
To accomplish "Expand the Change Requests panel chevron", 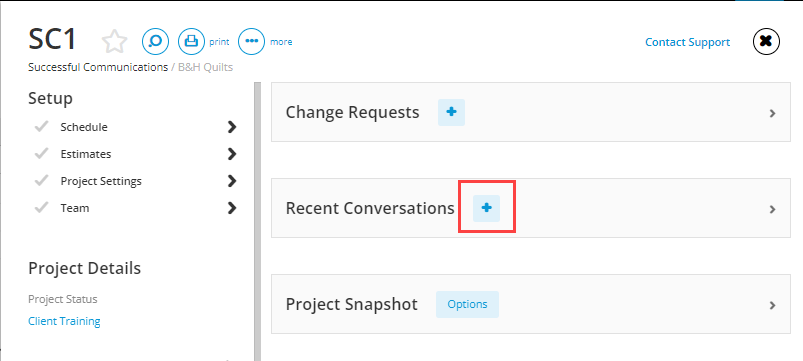I will click(x=773, y=114).
